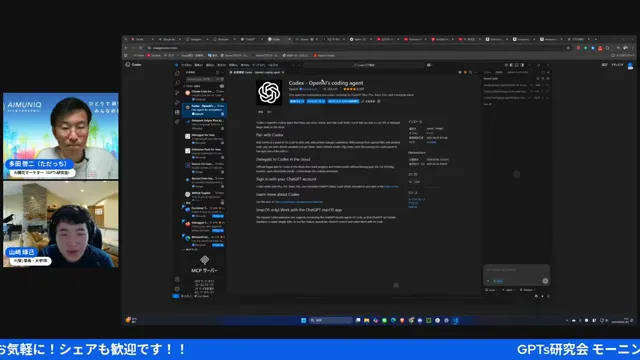Open the extensions sidebar more actions menu
The width and height of the screenshot is (640, 360).
tap(222, 72)
